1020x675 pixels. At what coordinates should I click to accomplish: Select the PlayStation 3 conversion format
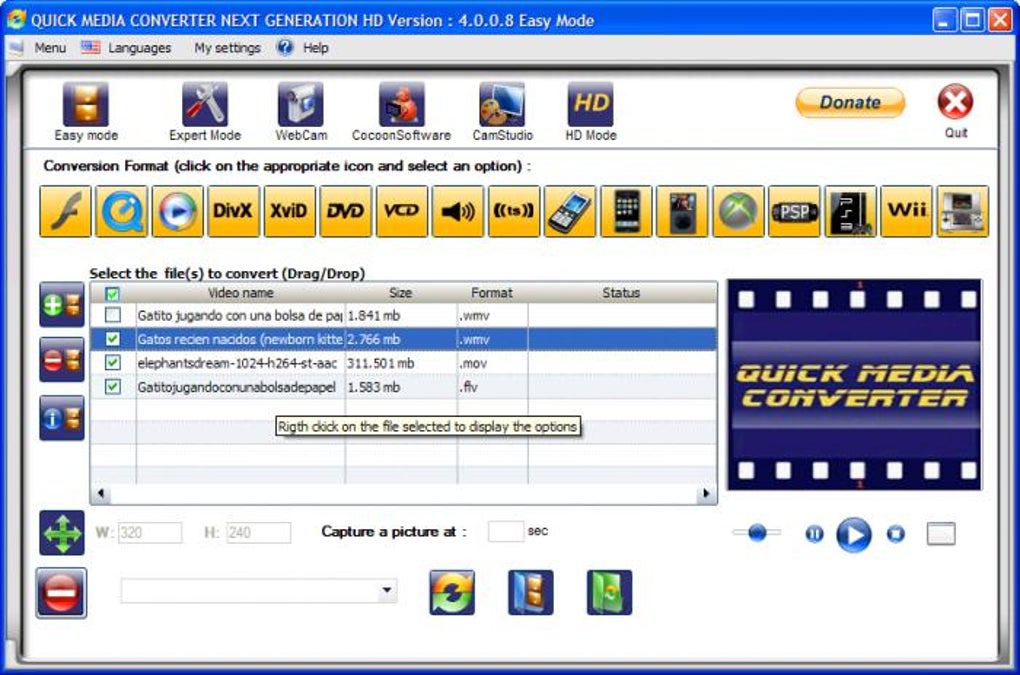(x=850, y=211)
